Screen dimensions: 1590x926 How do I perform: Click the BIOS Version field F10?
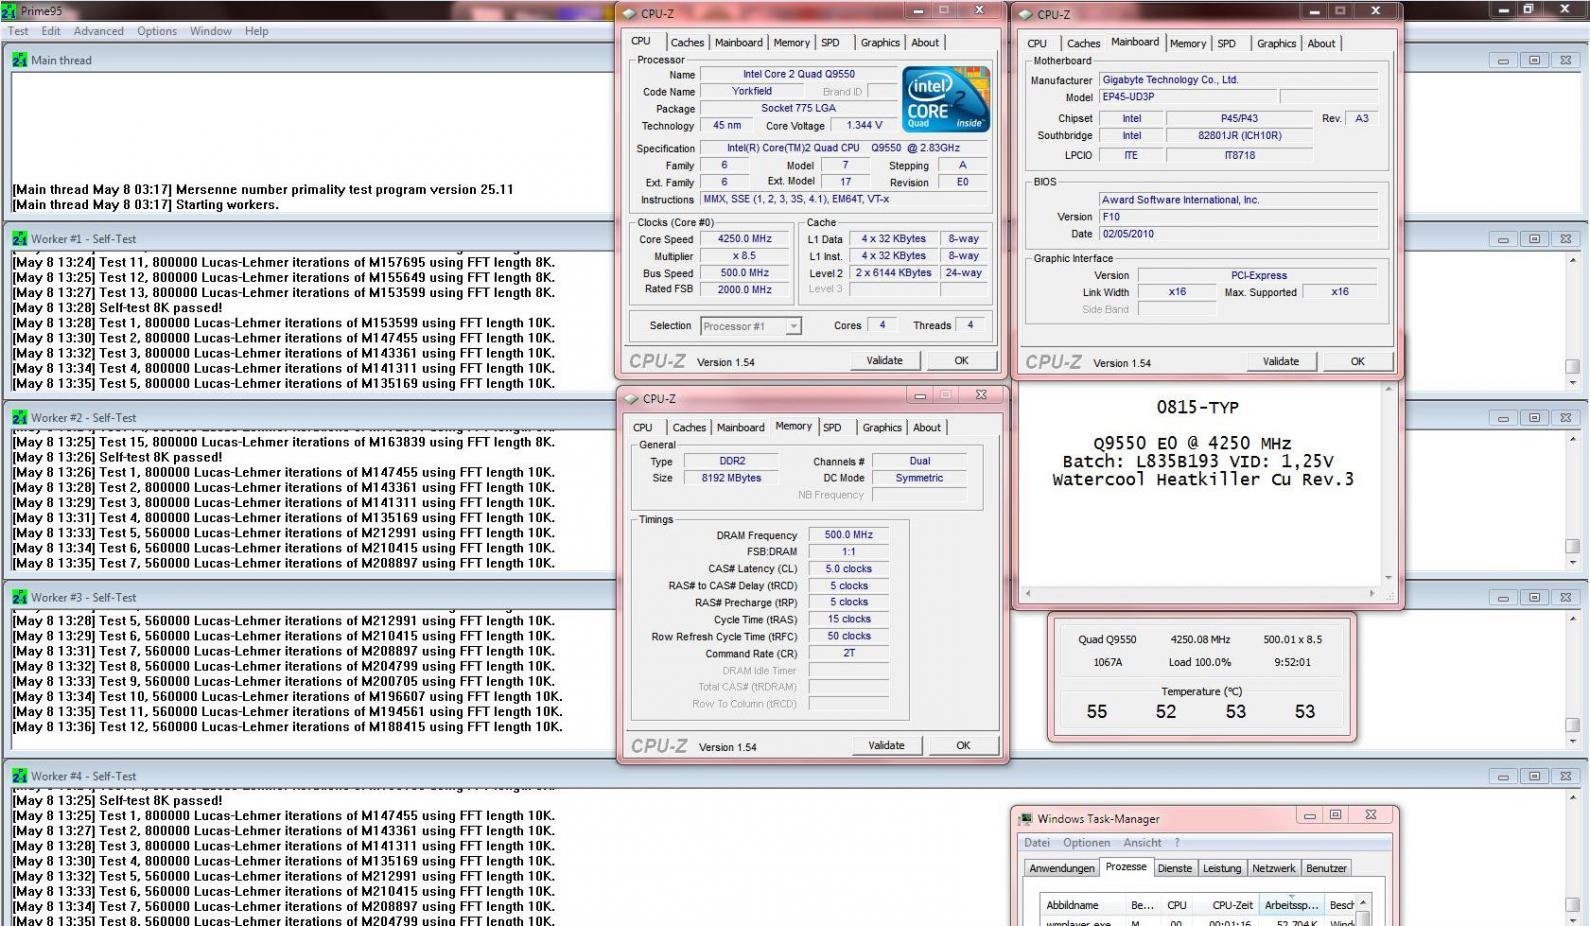1238,216
